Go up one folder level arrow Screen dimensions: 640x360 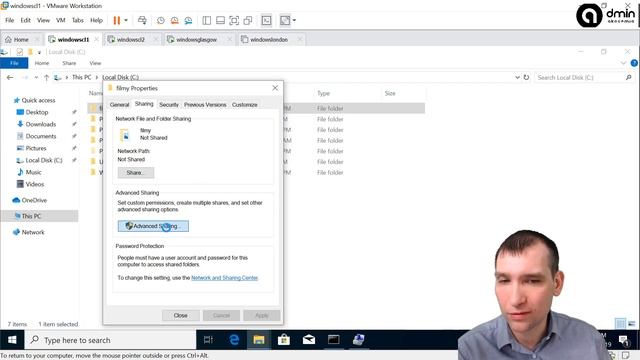(x=46, y=78)
